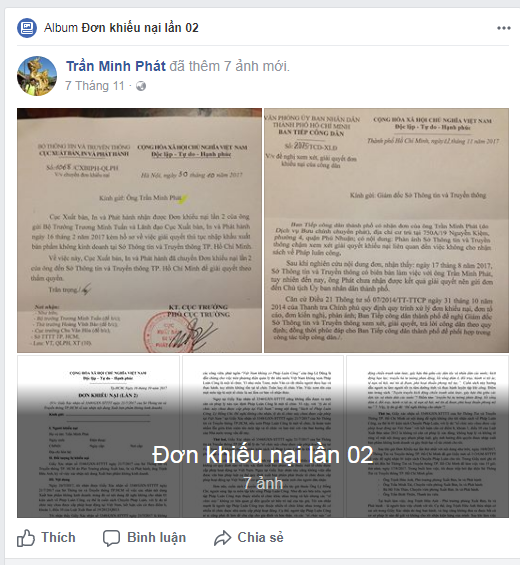Viewport: 520px width, 565px height.
Task: Open the Đơn khiếu nại first page thumbnail
Action: coord(98,436)
